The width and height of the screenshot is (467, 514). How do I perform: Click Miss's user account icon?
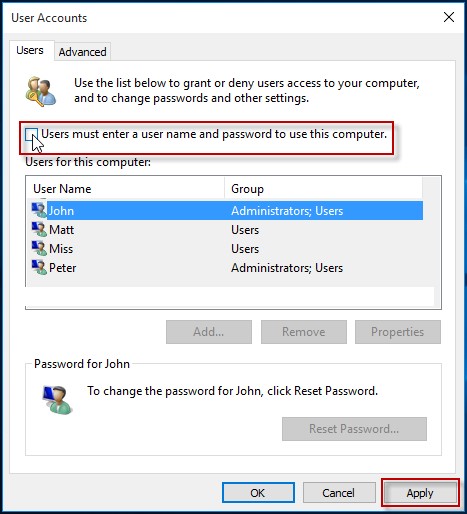click(39, 248)
